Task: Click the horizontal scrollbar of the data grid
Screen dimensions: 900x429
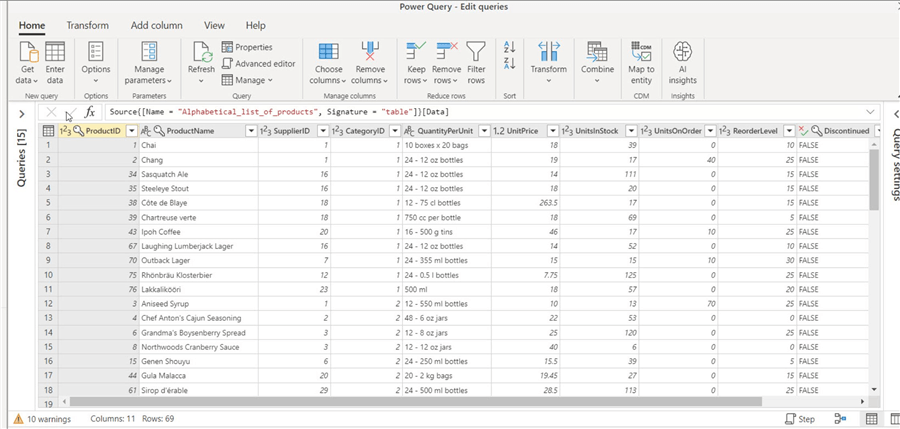Action: [400, 401]
